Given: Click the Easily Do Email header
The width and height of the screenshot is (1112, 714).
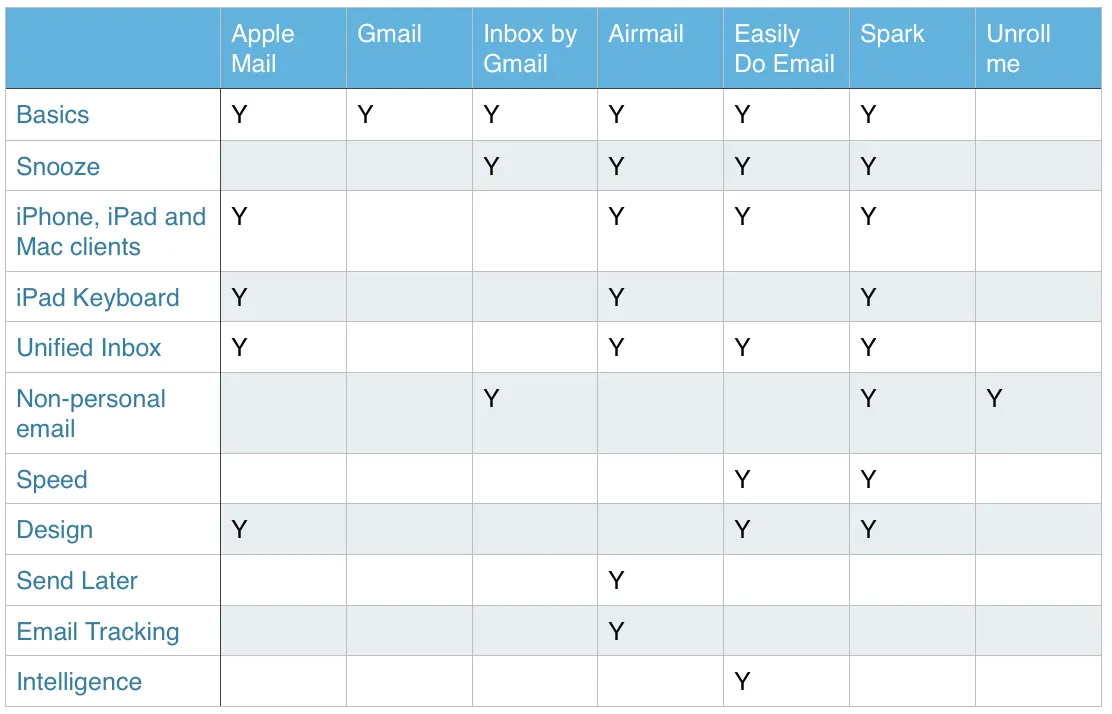Looking at the screenshot, I should (x=784, y=48).
